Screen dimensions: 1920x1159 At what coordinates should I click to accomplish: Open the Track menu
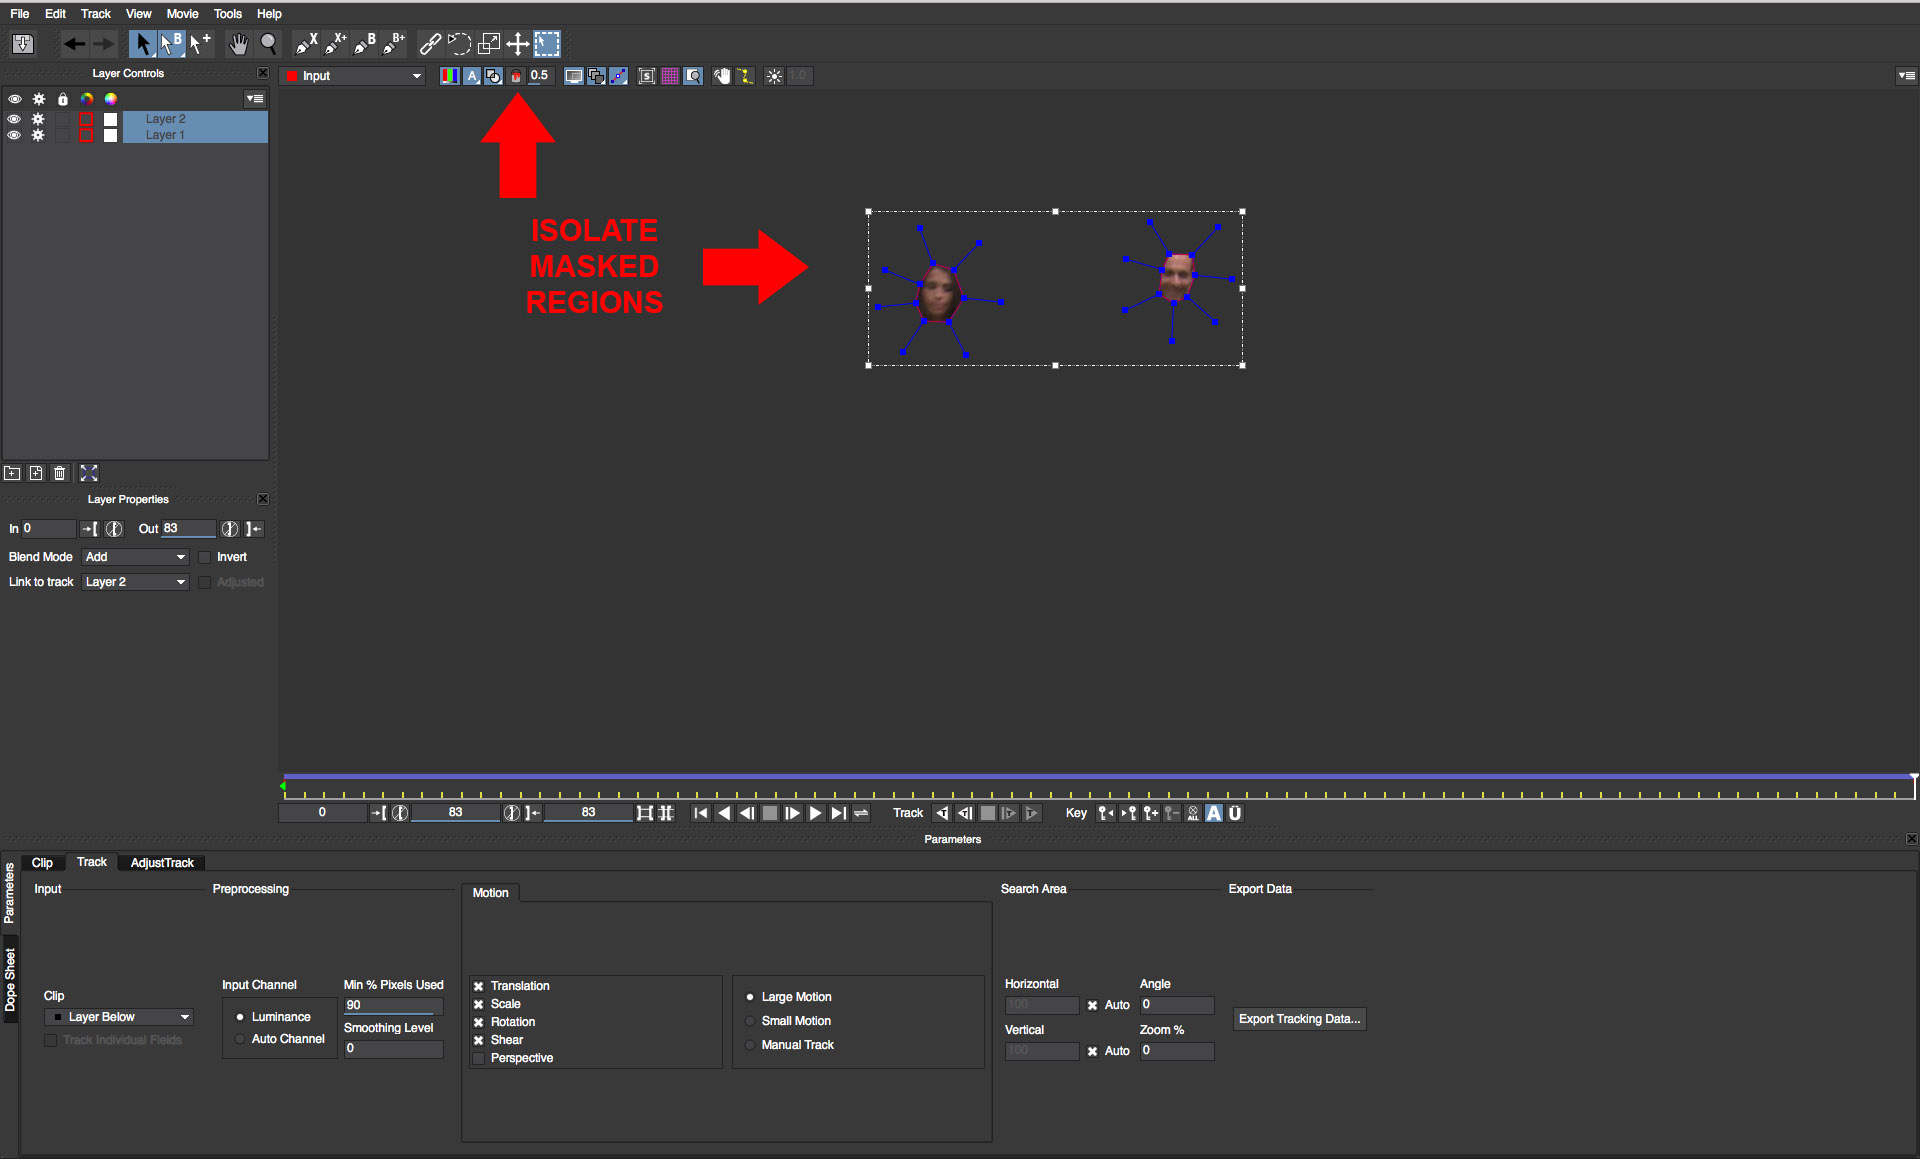click(95, 13)
